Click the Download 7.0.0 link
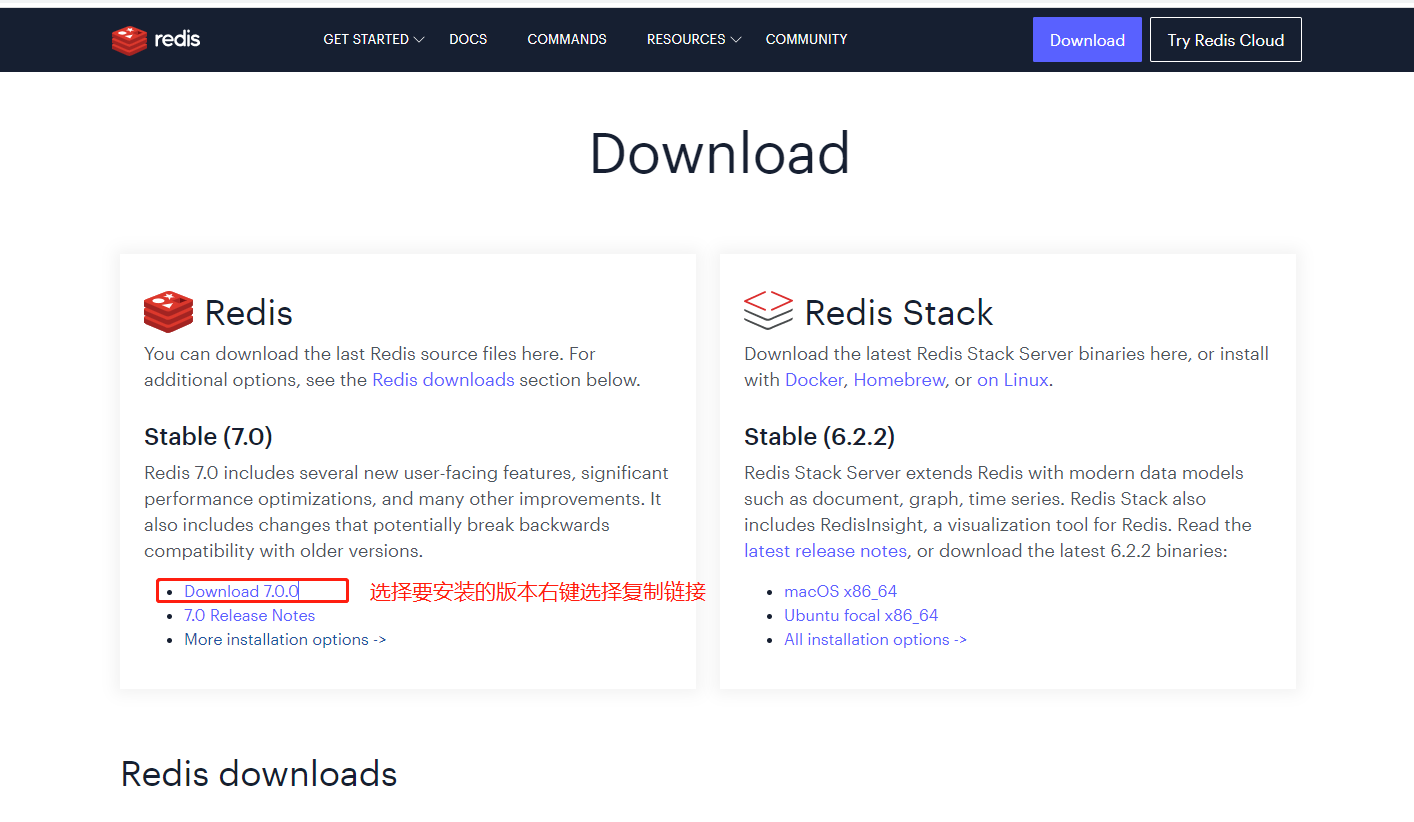This screenshot has width=1414, height=822. [241, 592]
